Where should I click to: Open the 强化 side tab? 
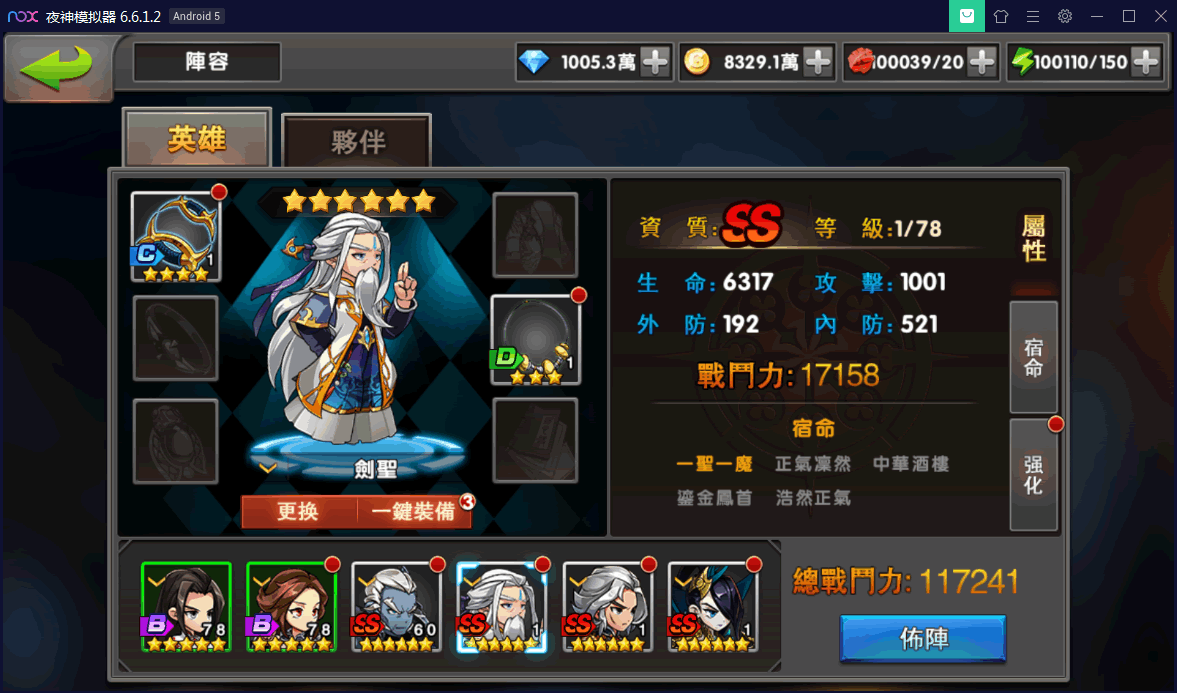click(1034, 475)
